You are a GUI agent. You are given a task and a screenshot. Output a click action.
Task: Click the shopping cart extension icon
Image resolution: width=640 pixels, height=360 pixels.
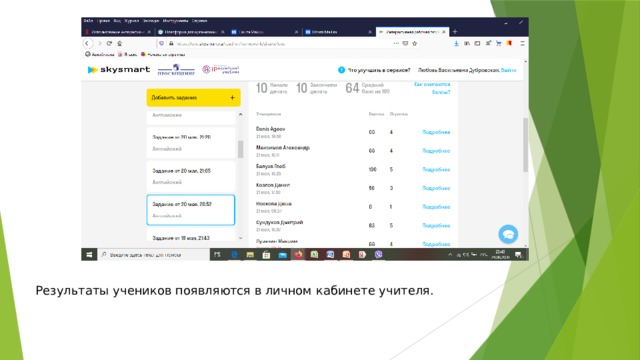click(x=499, y=43)
